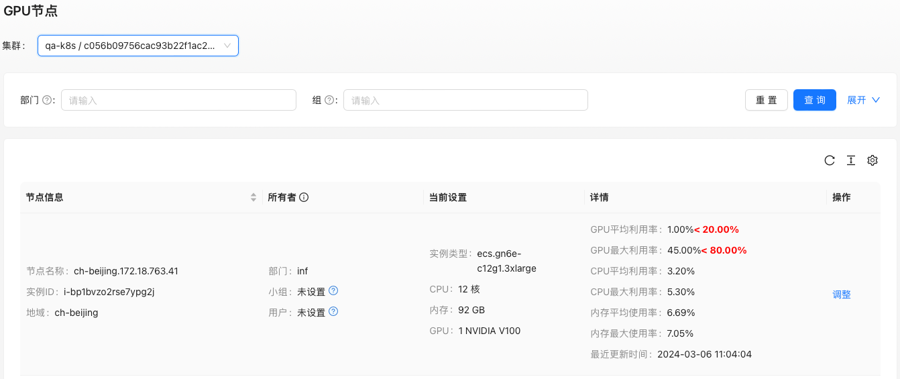Screen dimensions: 900x379
Task: Click help icon next to 用户 未设置
Action: point(333,311)
